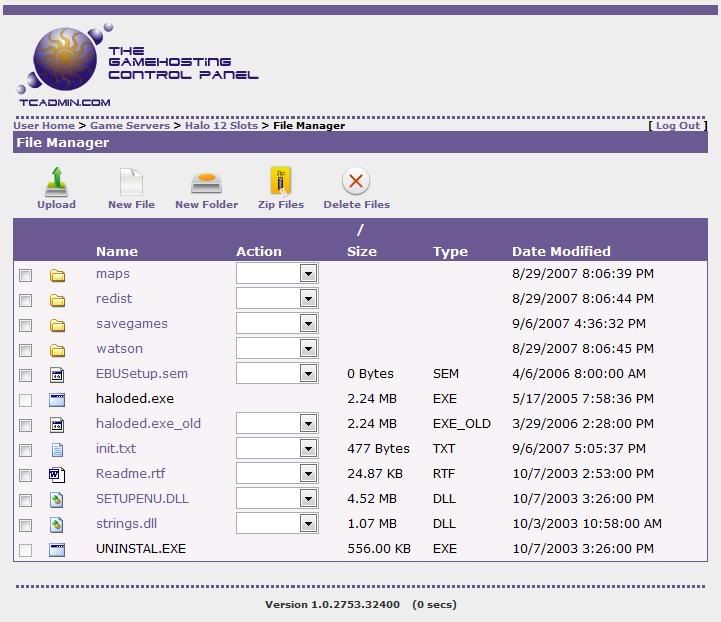Click the Halo 12 Slots breadcrumb
The width and height of the screenshot is (721, 622).
(x=221, y=126)
